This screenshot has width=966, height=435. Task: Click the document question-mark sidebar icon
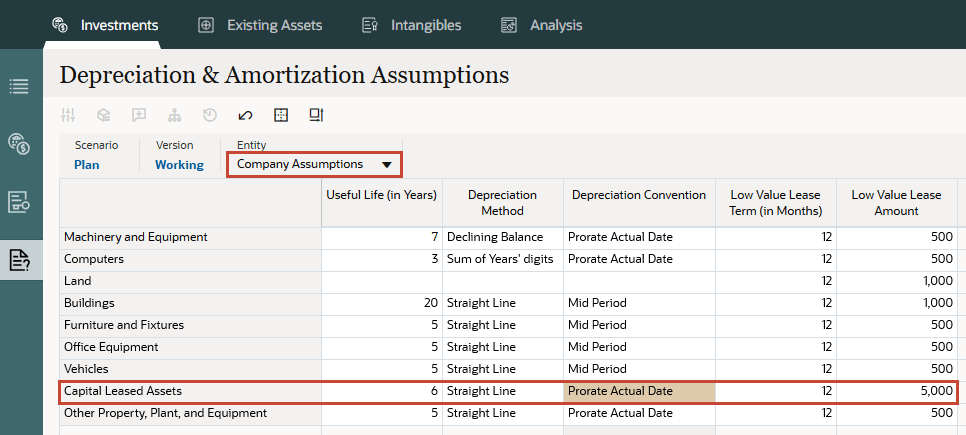pos(19,260)
